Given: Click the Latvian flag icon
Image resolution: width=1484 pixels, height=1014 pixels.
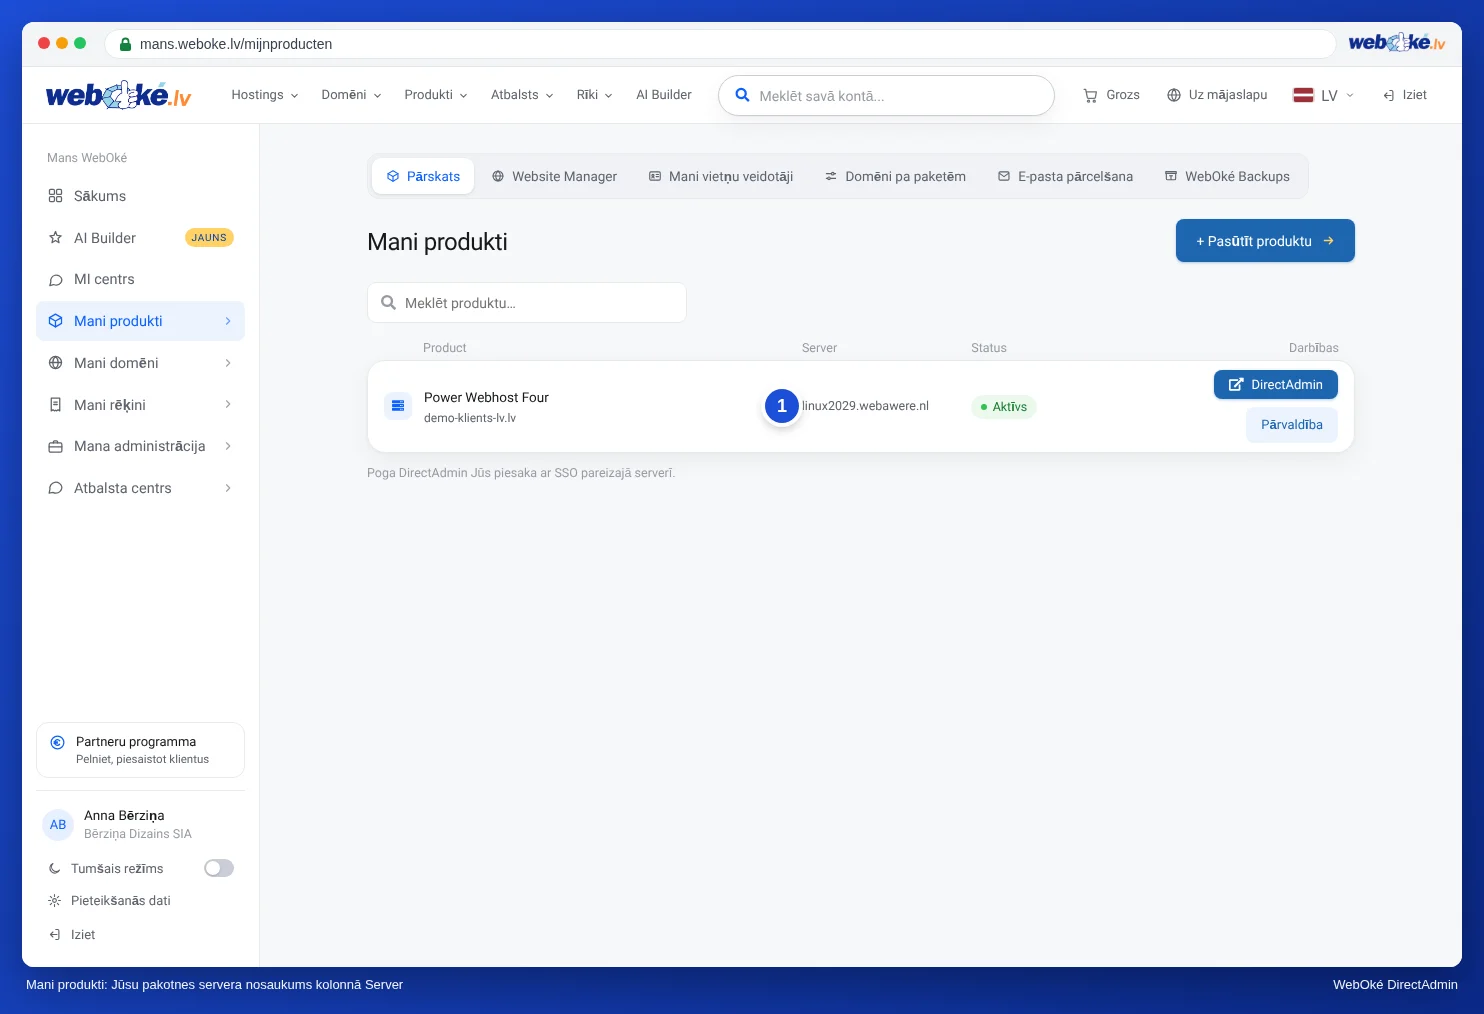Looking at the screenshot, I should point(1303,95).
